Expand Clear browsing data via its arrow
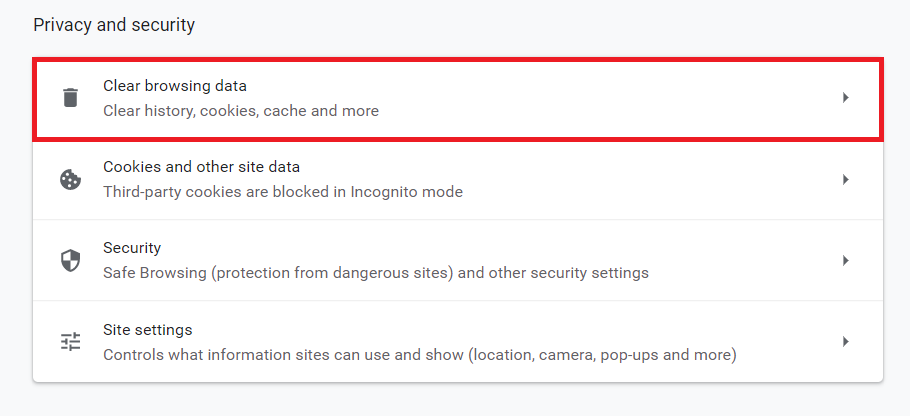The height and width of the screenshot is (416, 910). click(x=846, y=97)
